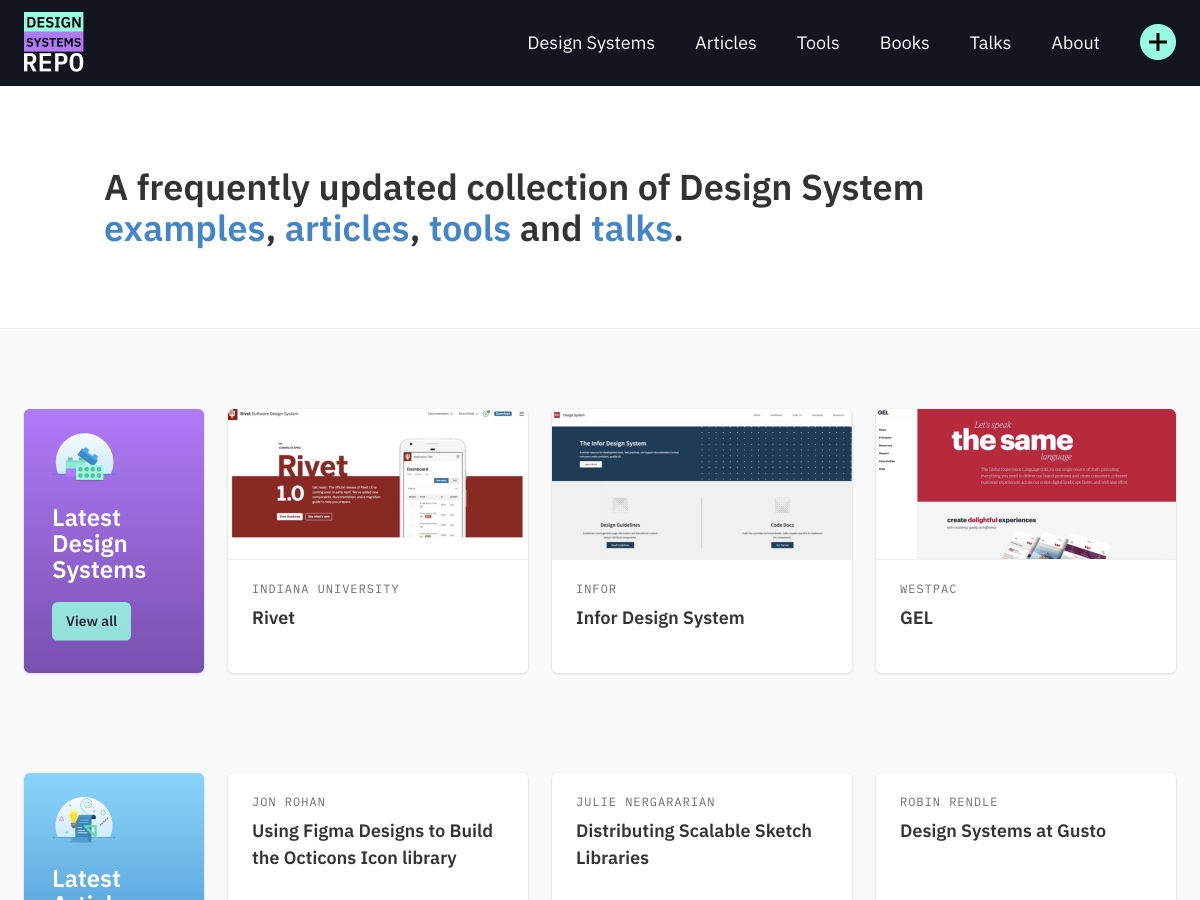Click the Latest Articles illustration icon
This screenshot has width=1200, height=900.
[85, 819]
